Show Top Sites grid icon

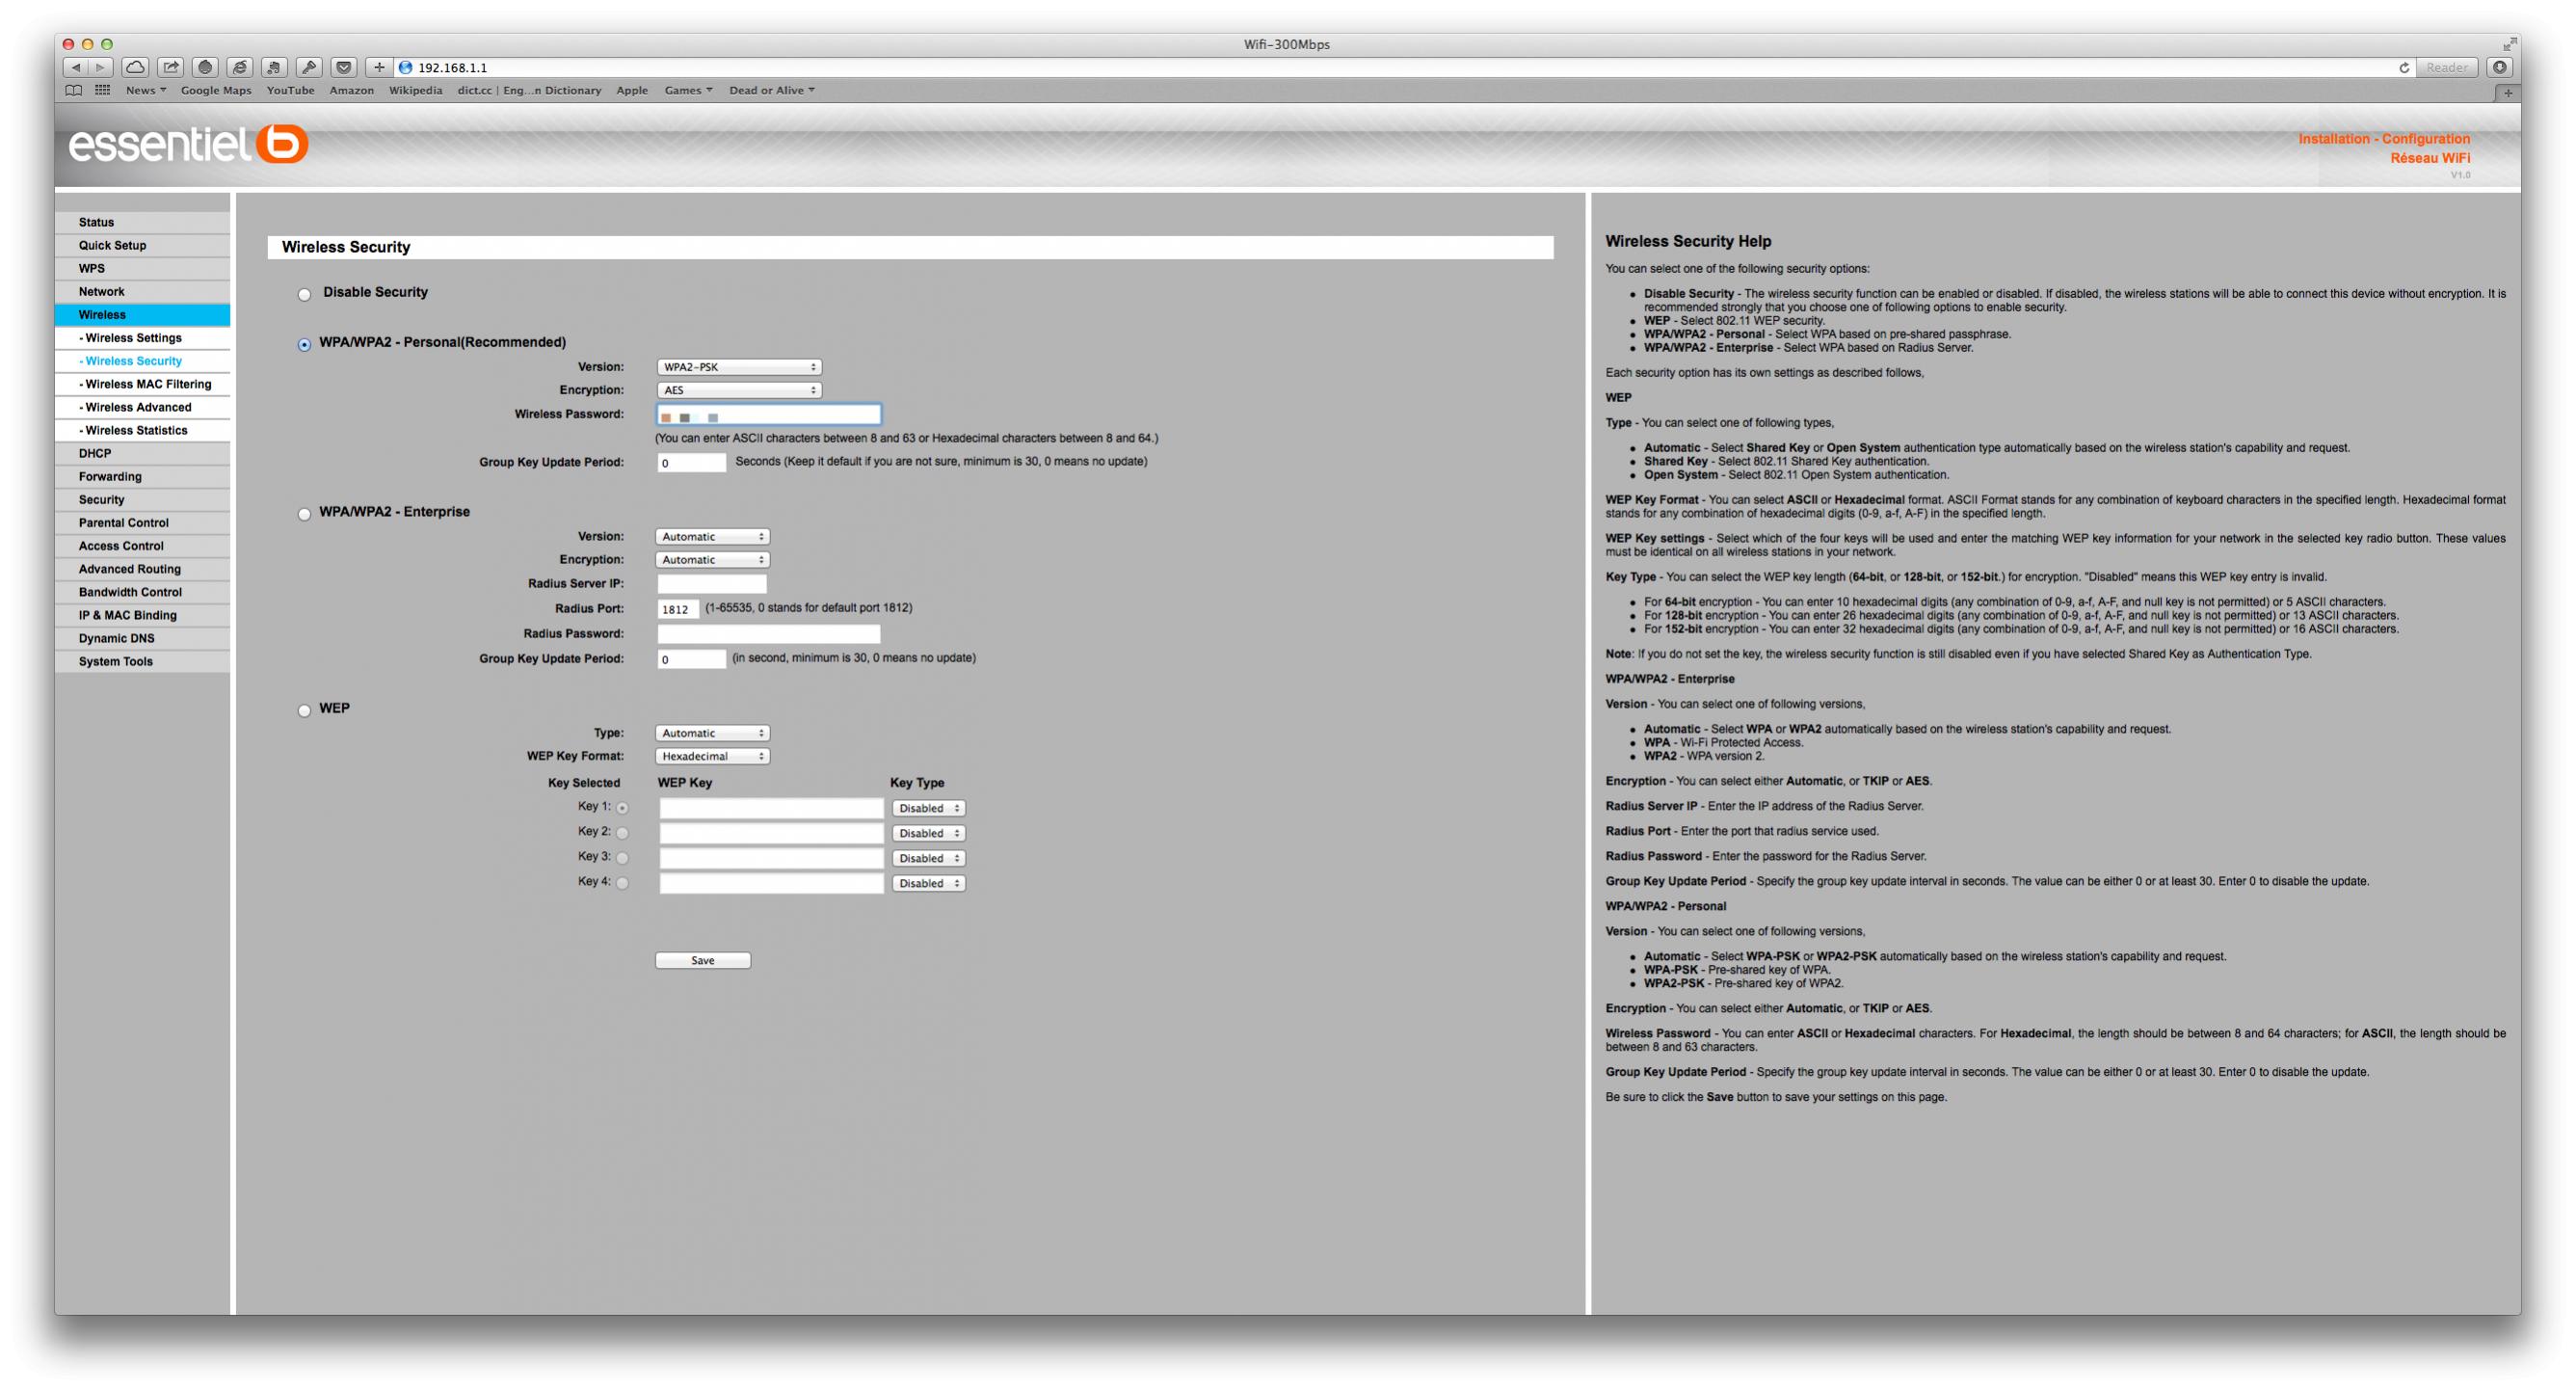(102, 90)
